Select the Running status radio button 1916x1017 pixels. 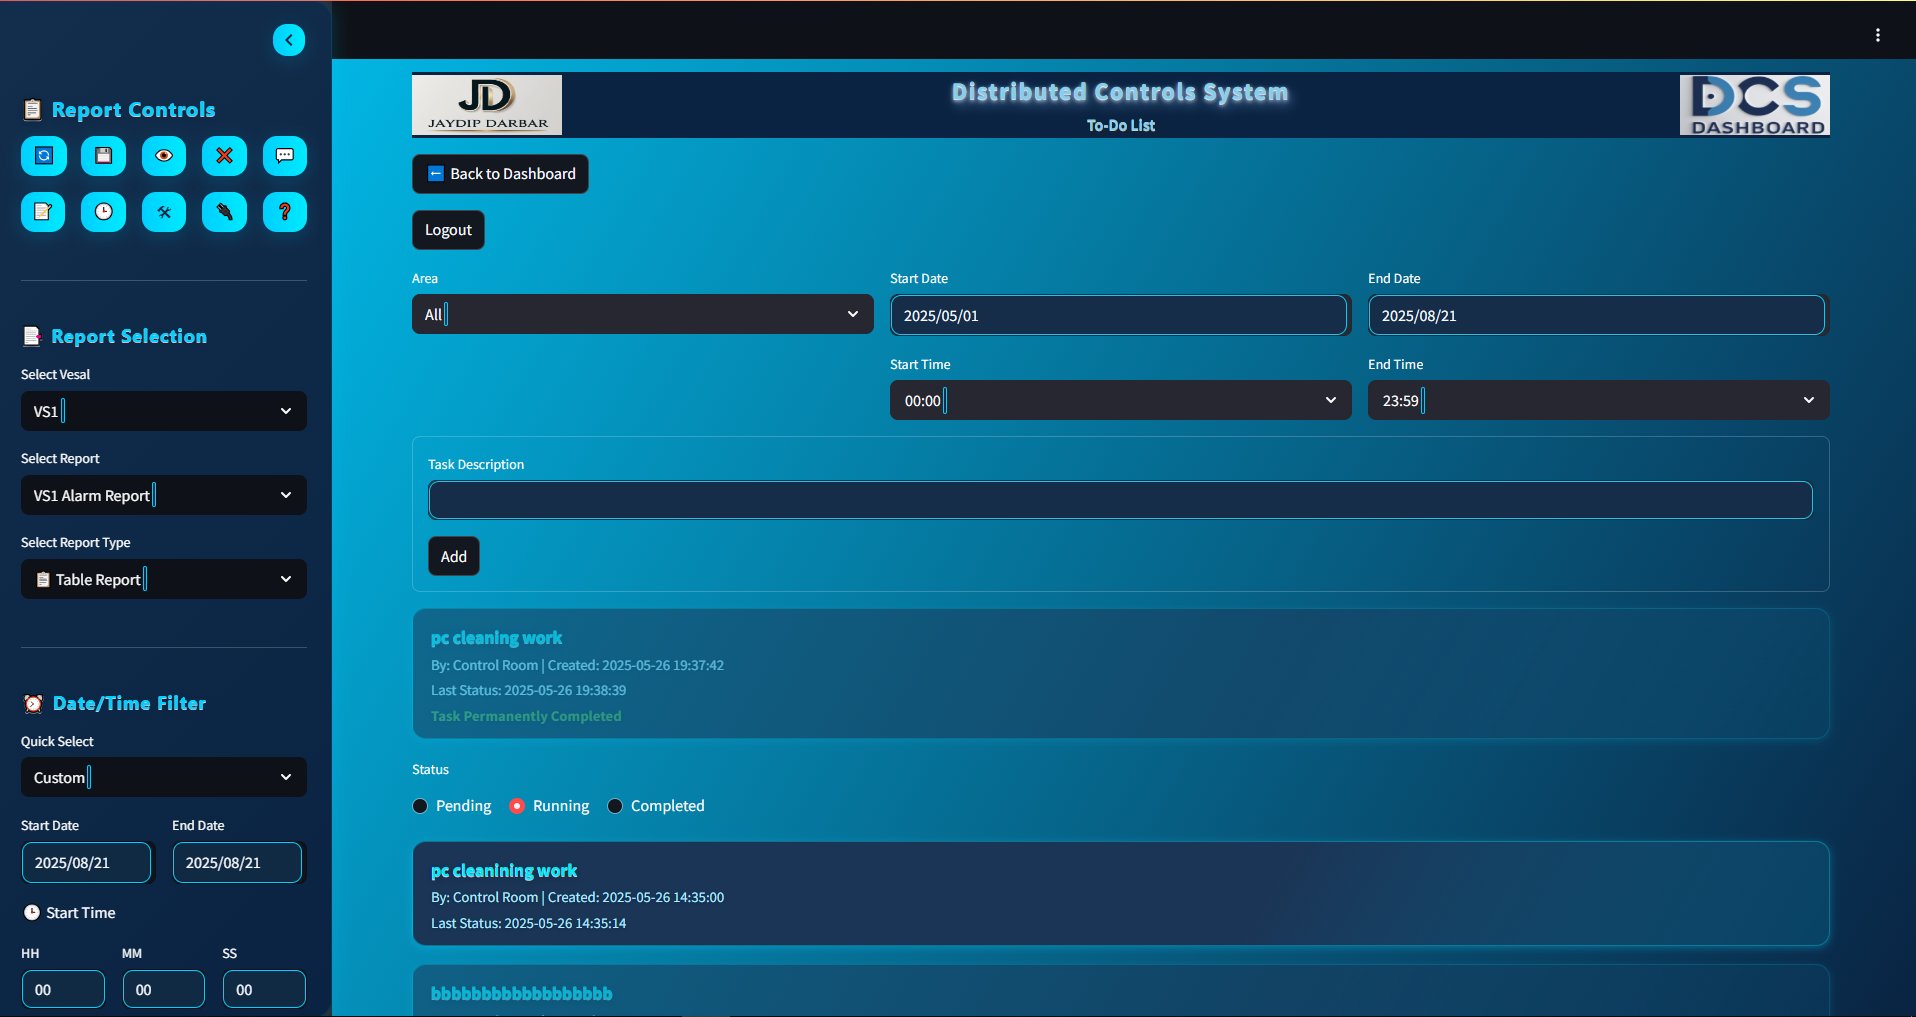(517, 806)
